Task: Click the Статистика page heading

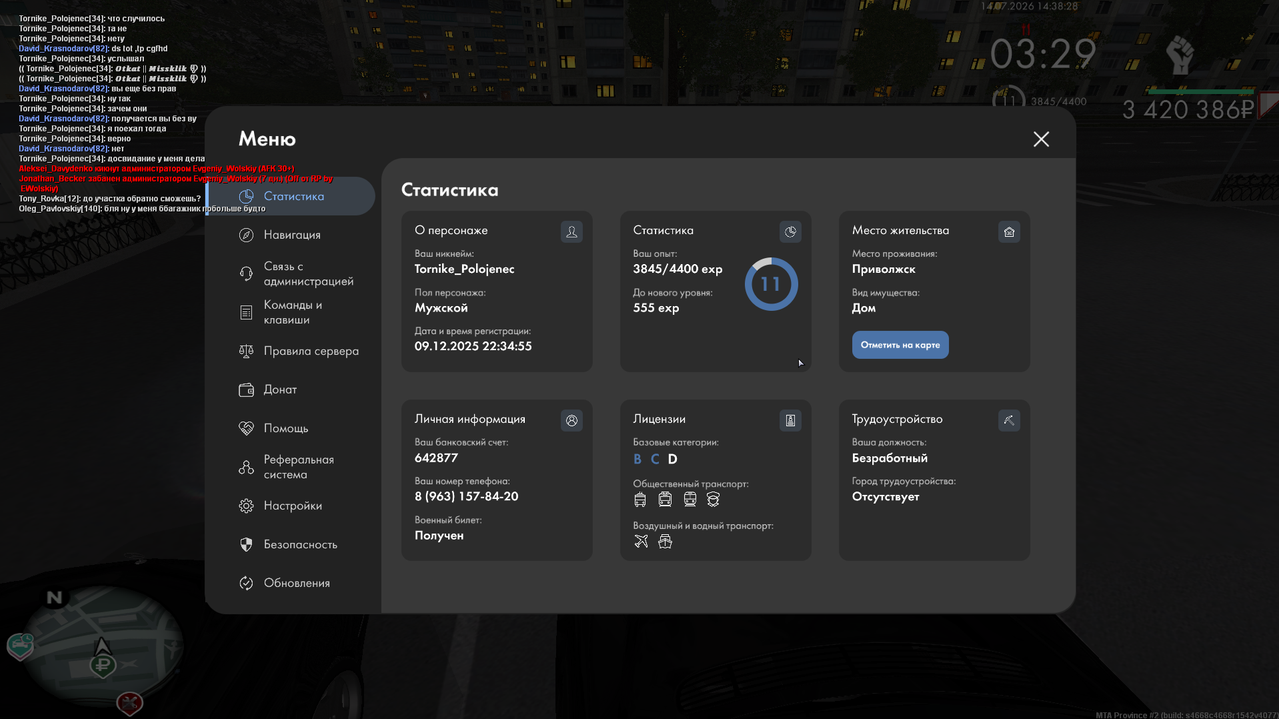Action: click(x=450, y=190)
